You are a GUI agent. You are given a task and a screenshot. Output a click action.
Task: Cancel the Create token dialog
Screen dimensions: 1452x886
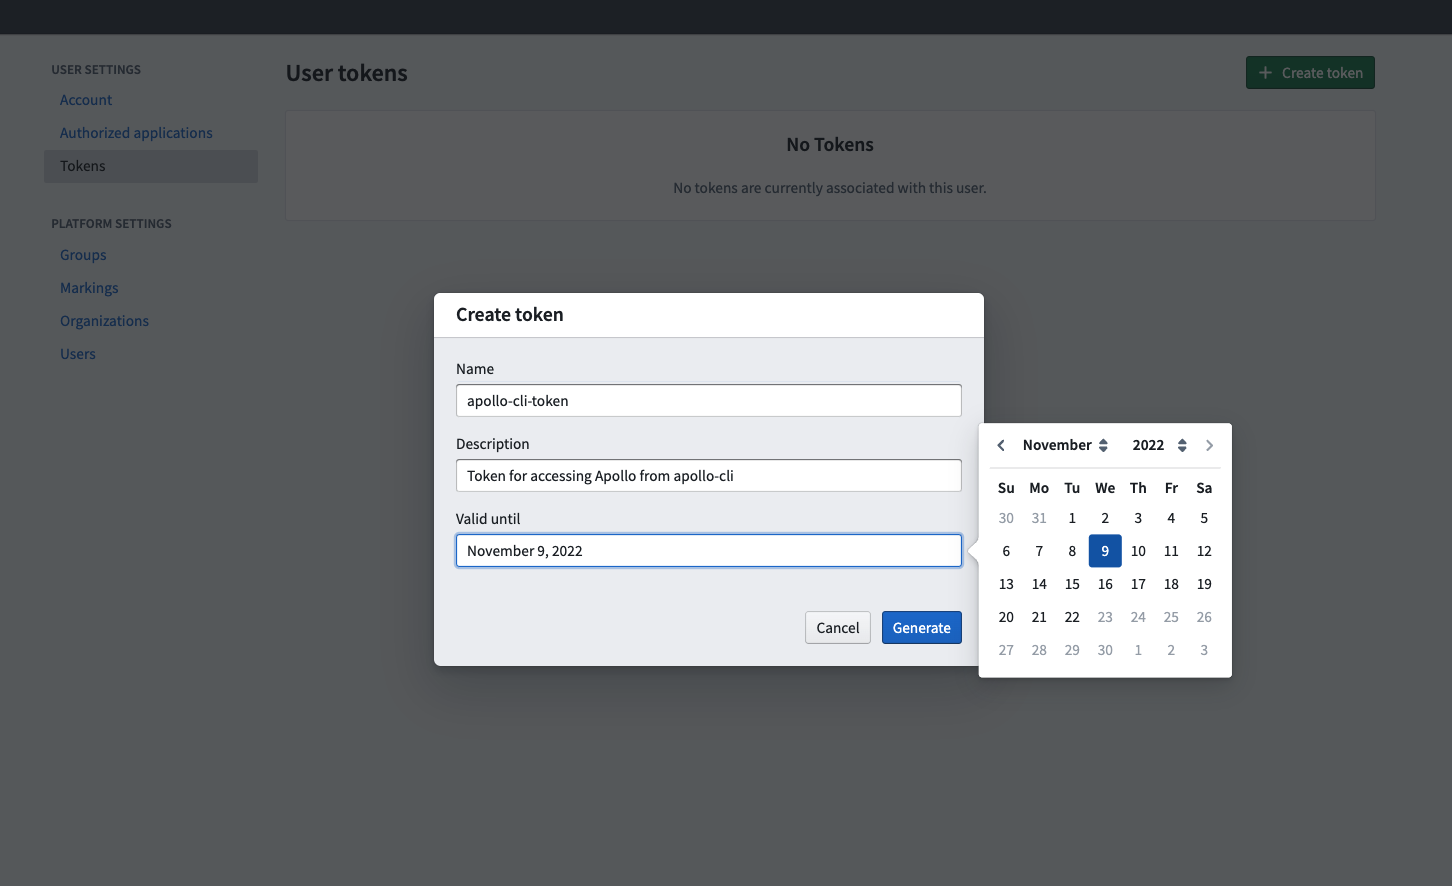pyautogui.click(x=838, y=628)
